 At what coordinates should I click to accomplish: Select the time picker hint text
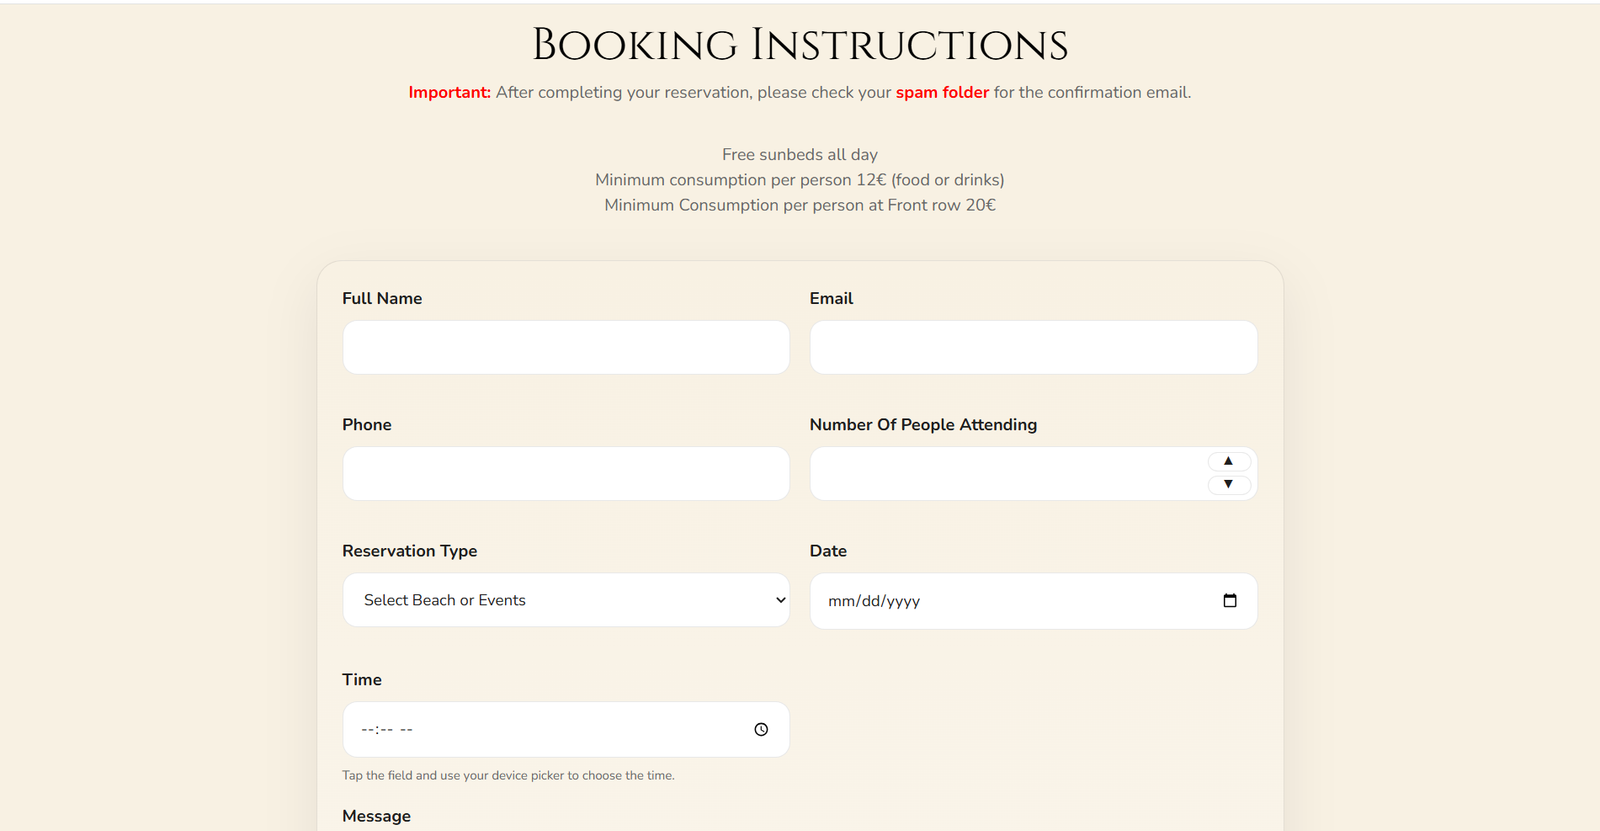508,775
